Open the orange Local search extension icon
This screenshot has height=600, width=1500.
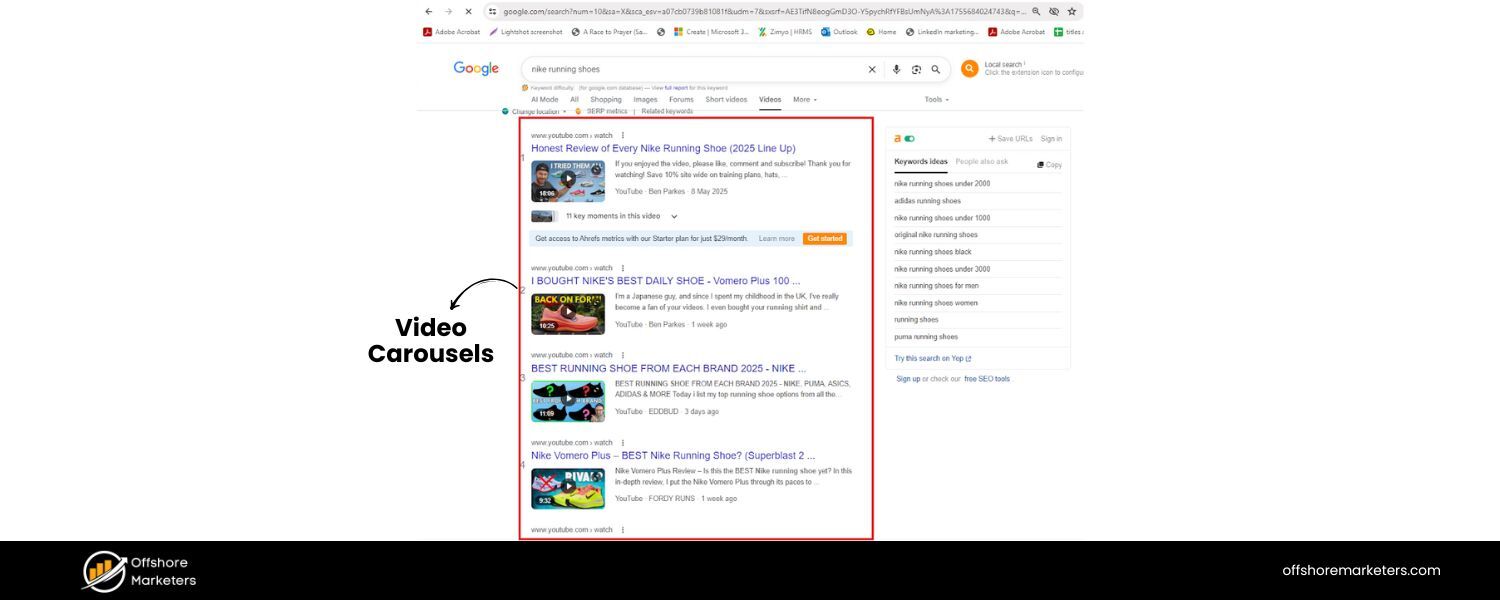coord(968,69)
